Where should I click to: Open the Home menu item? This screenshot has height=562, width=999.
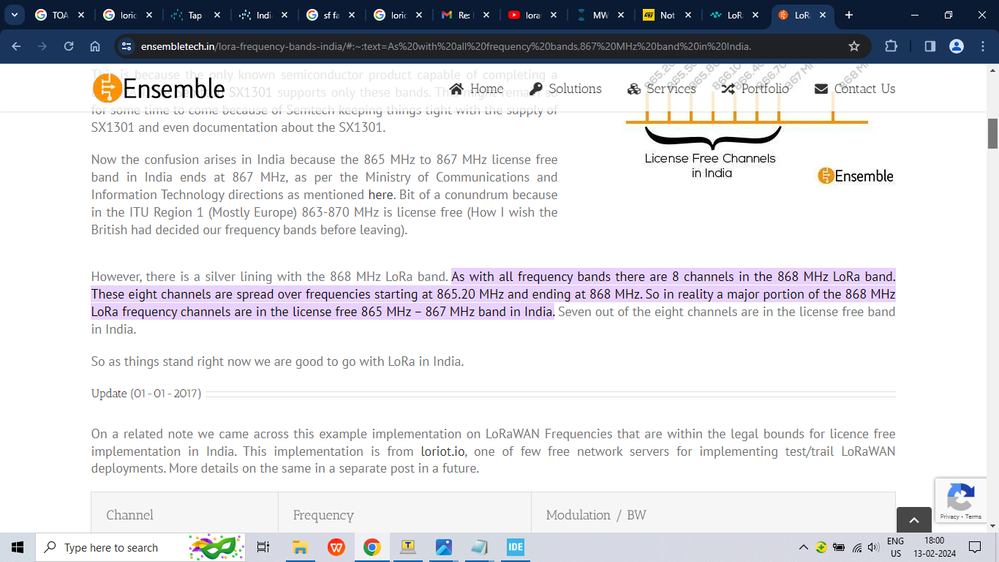[476, 89]
